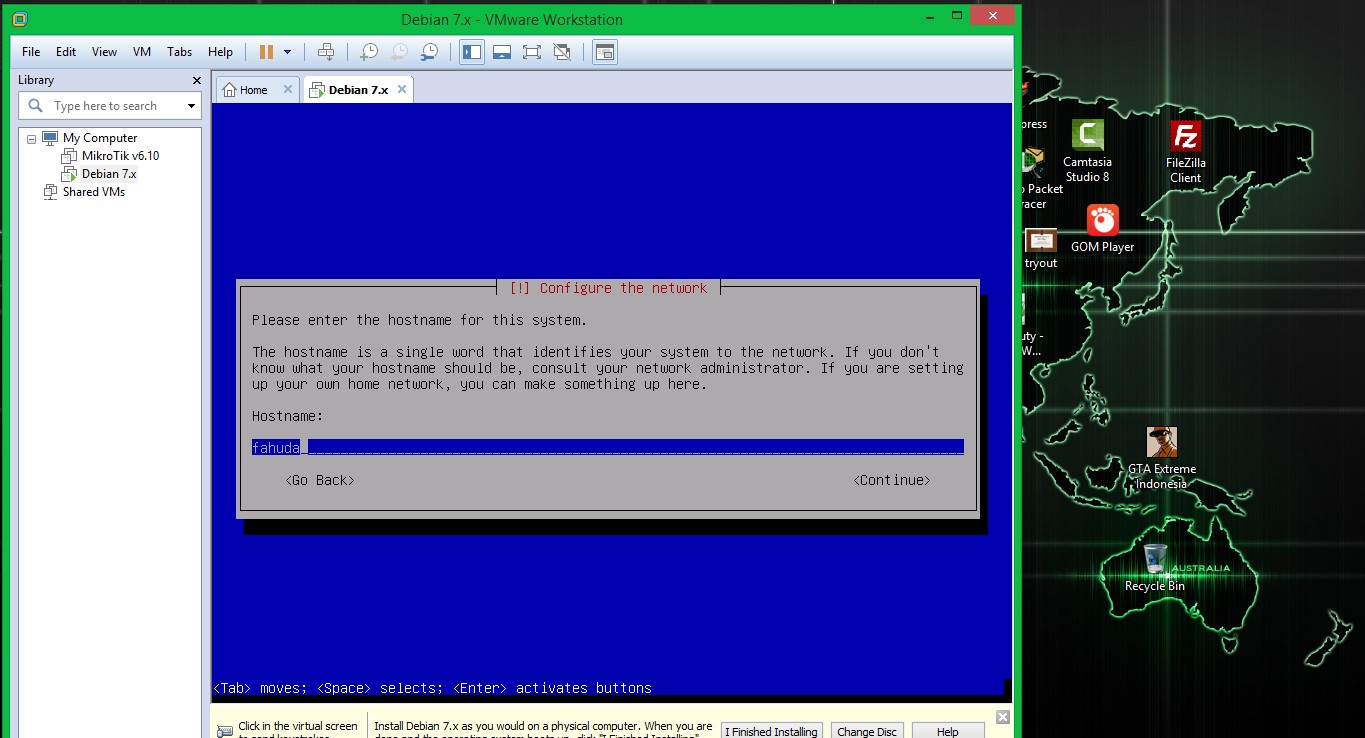Click Go Back in the Debian installer
The image size is (1365, 738).
click(x=320, y=480)
